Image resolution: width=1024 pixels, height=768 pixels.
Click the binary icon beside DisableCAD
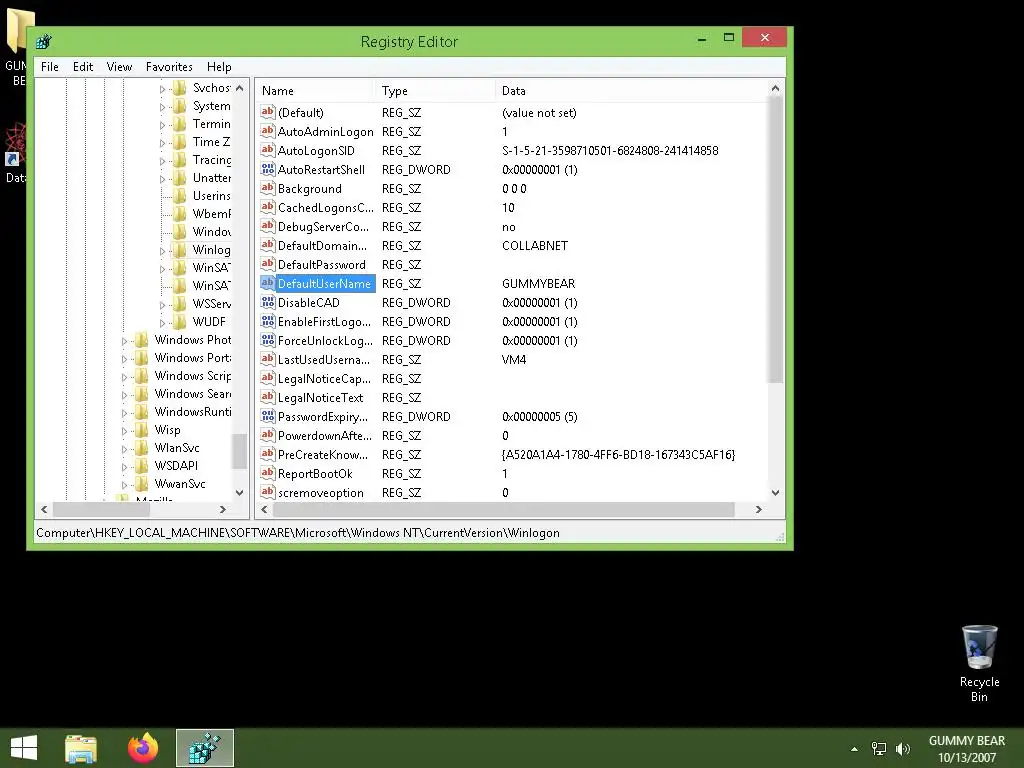267,302
